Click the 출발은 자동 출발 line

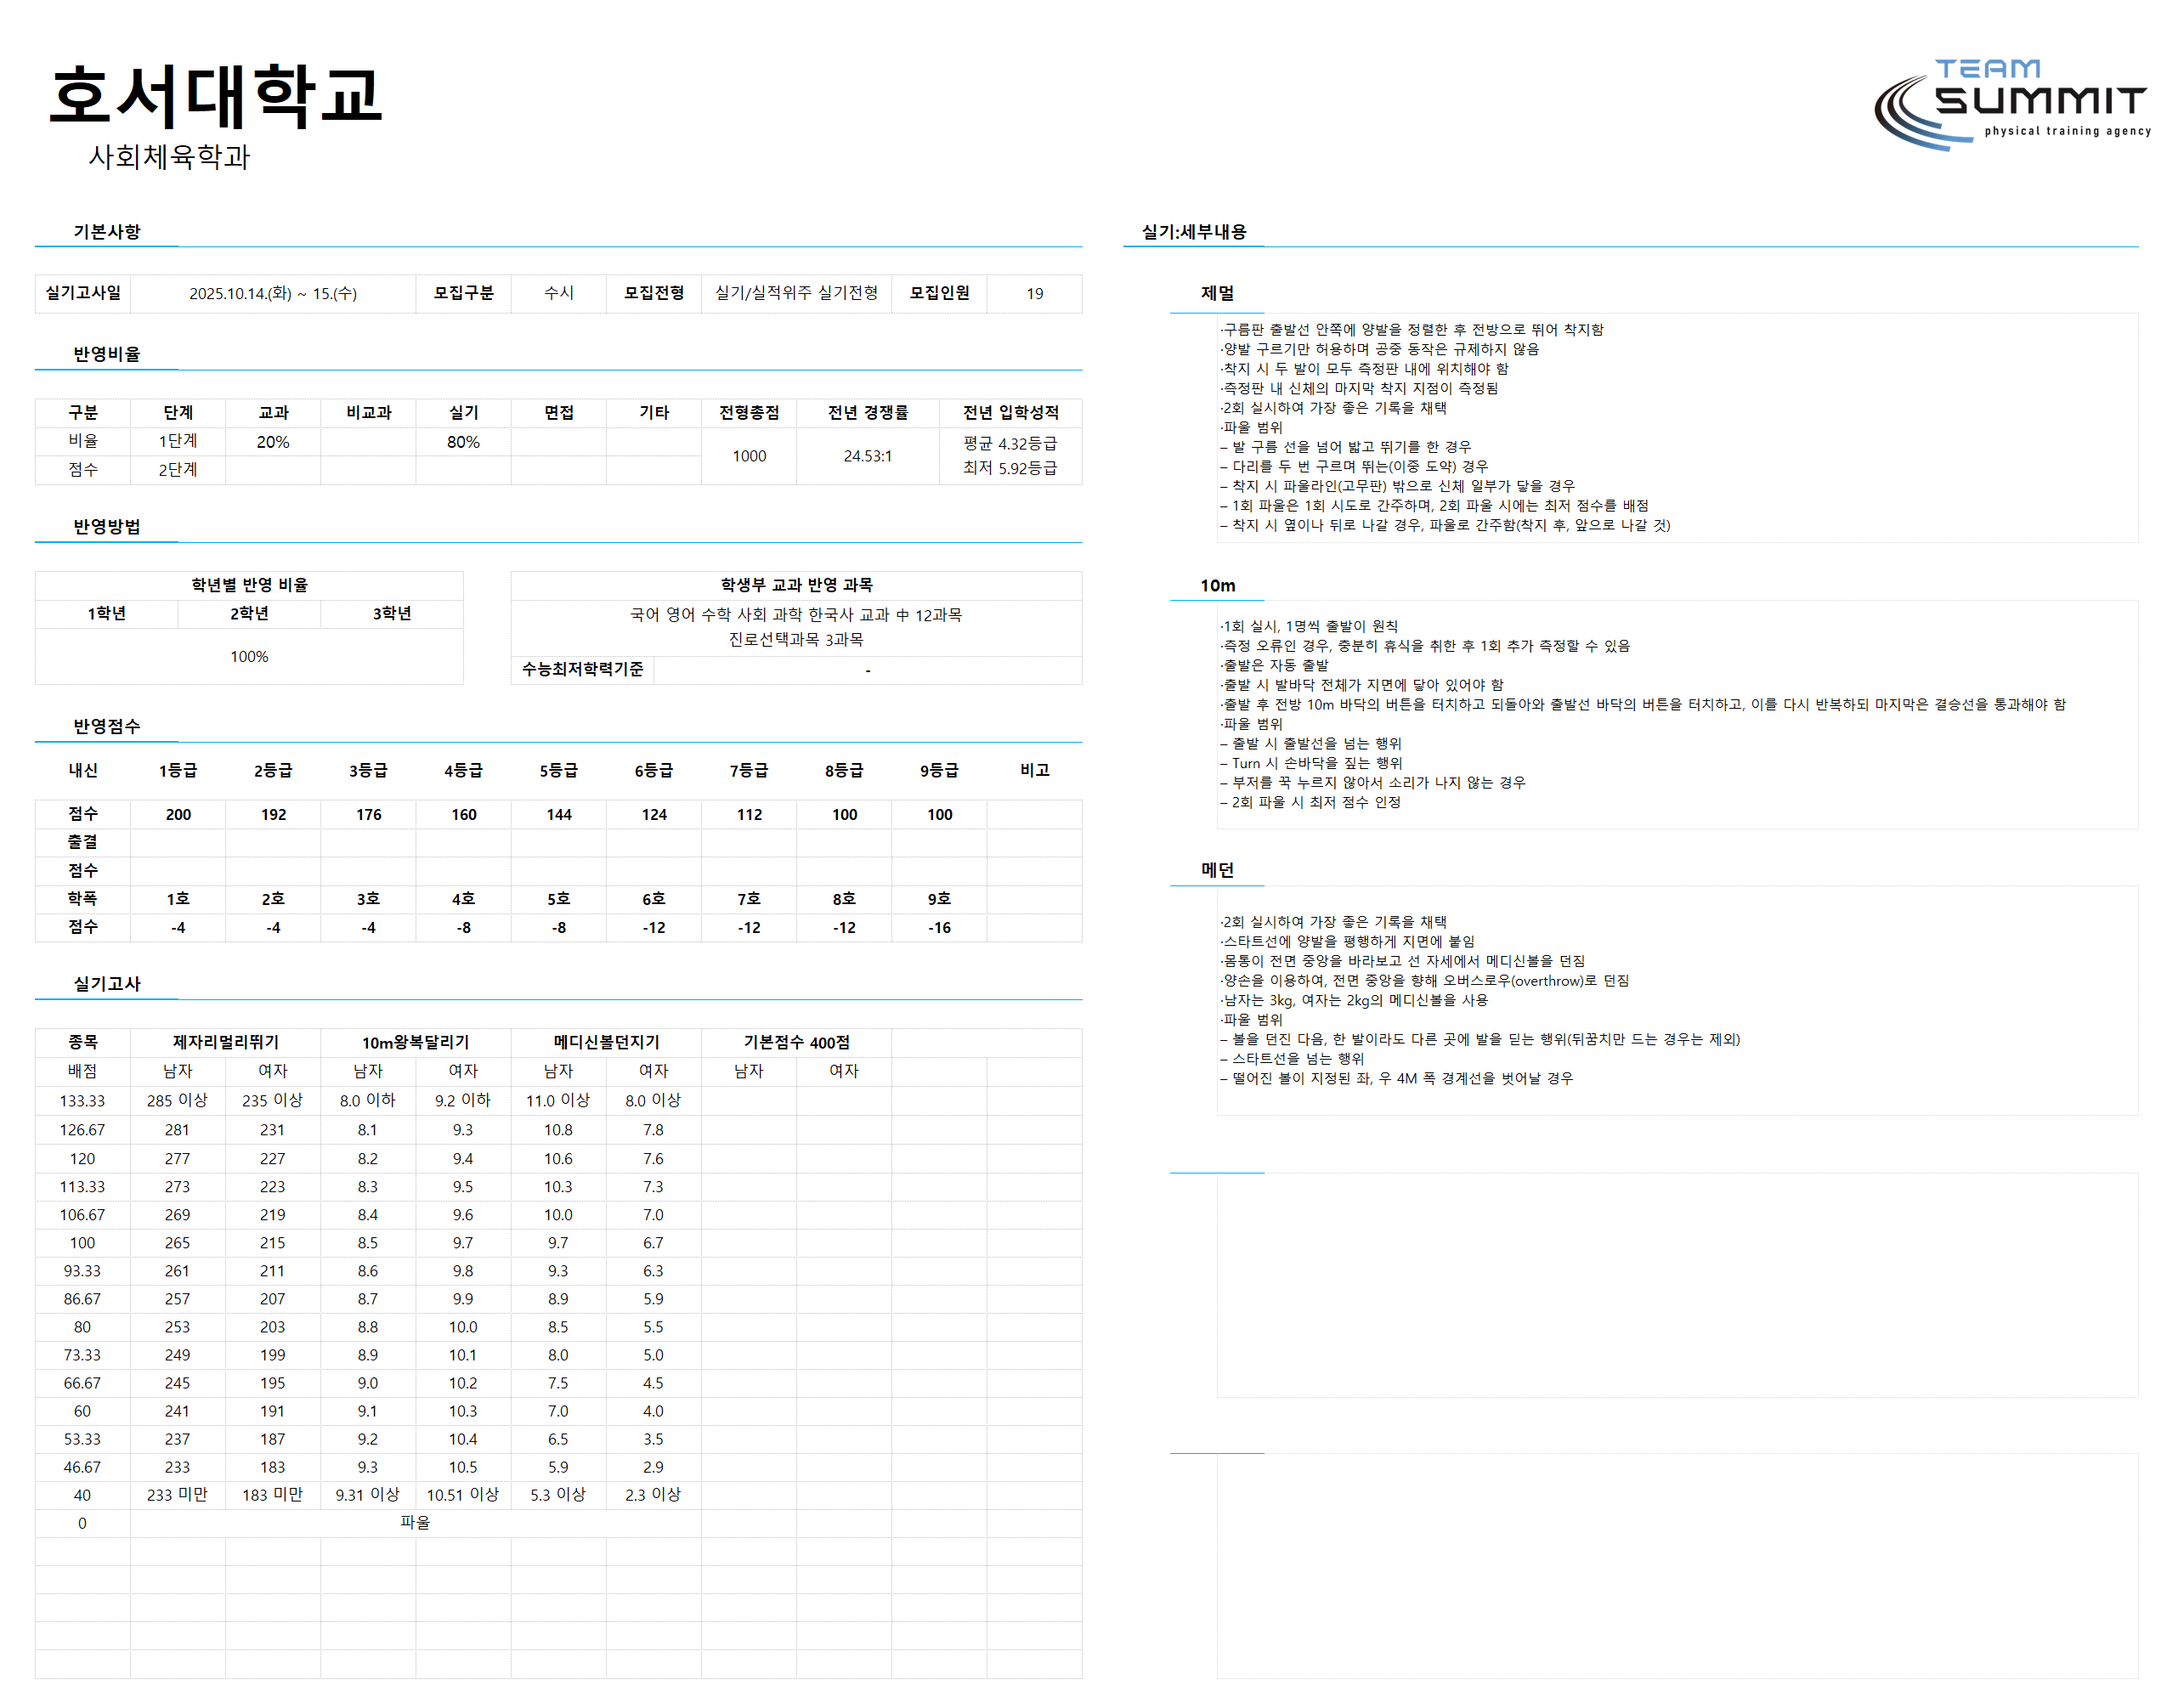[1274, 665]
